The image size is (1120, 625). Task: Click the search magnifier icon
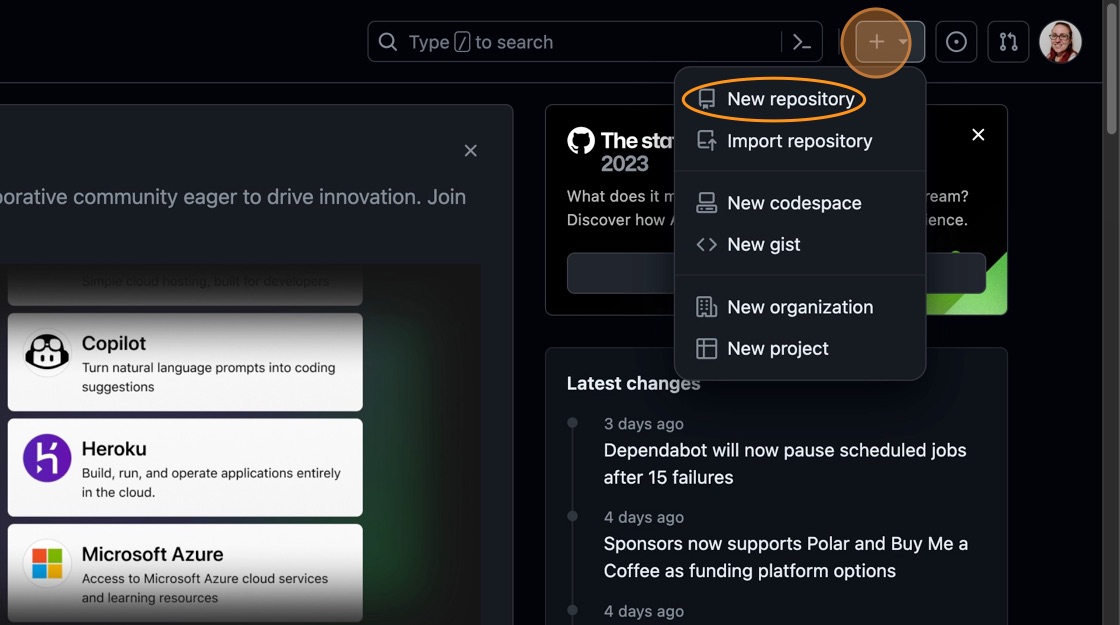pyautogui.click(x=387, y=42)
